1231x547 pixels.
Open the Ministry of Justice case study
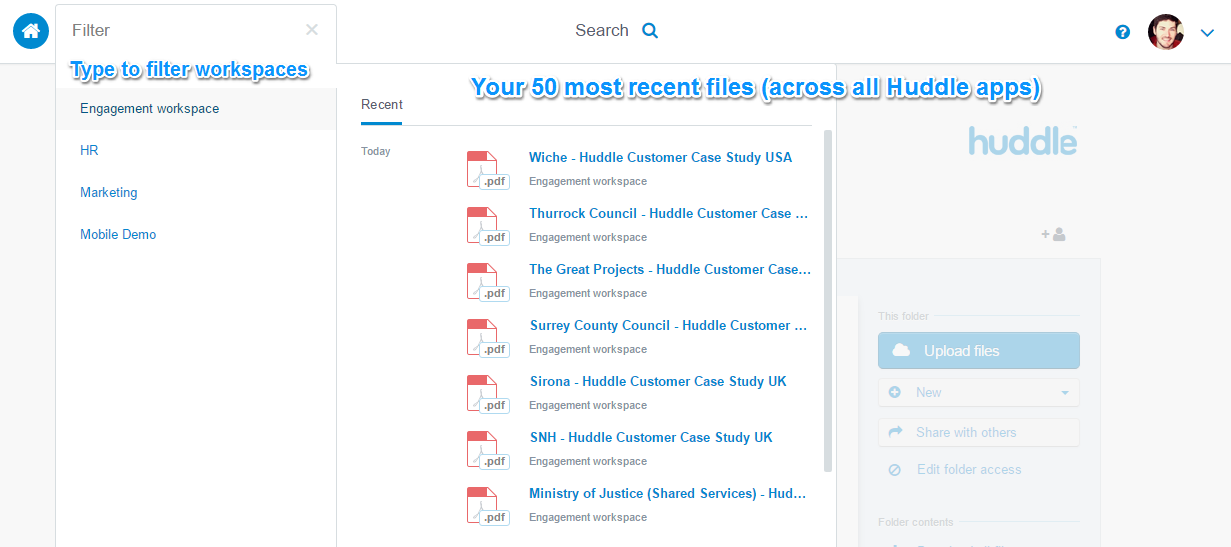(668, 493)
